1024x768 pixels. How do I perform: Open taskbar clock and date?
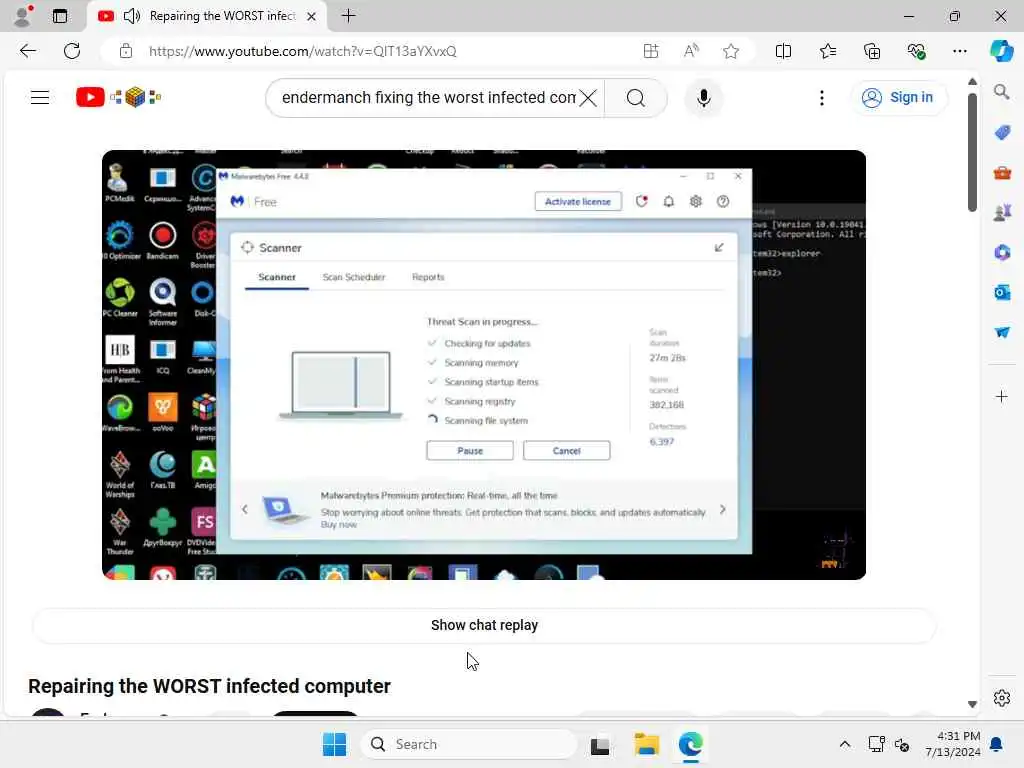coord(952,744)
